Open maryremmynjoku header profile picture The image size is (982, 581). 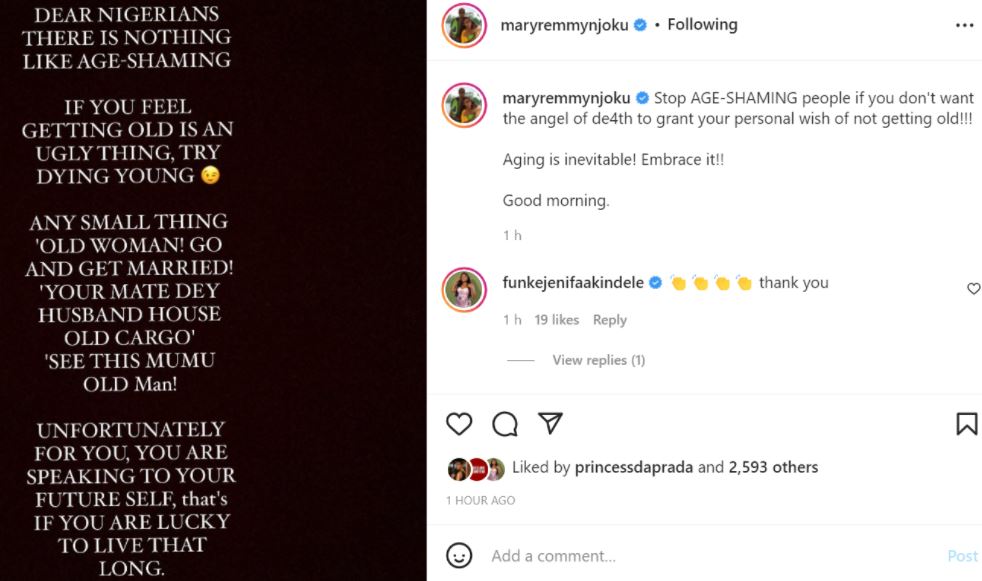click(x=464, y=26)
